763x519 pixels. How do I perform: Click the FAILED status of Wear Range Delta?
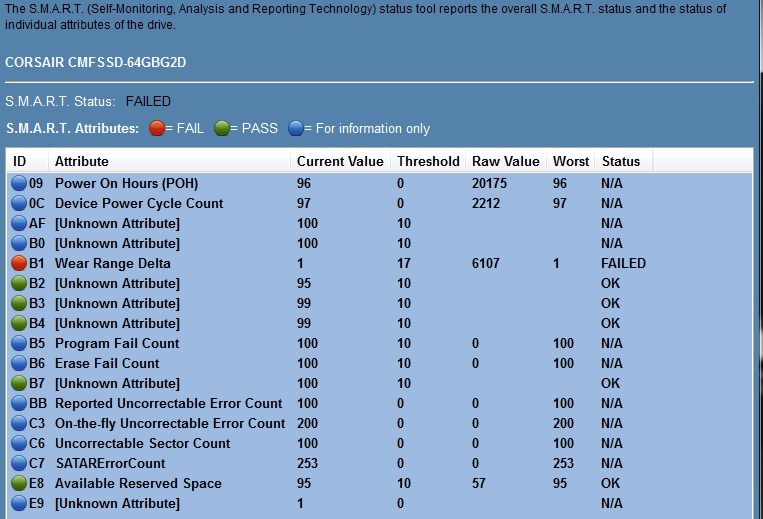pos(623,263)
